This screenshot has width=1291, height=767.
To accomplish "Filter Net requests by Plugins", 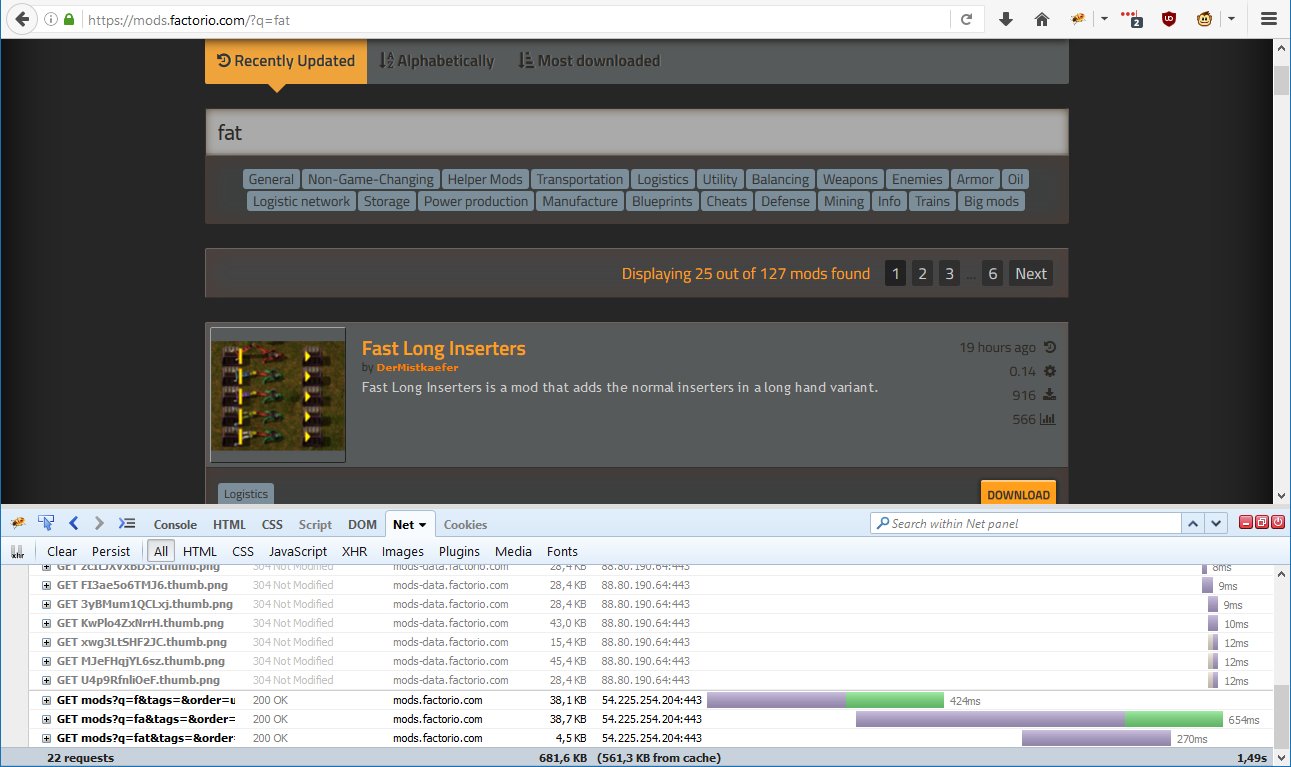I will 460,551.
